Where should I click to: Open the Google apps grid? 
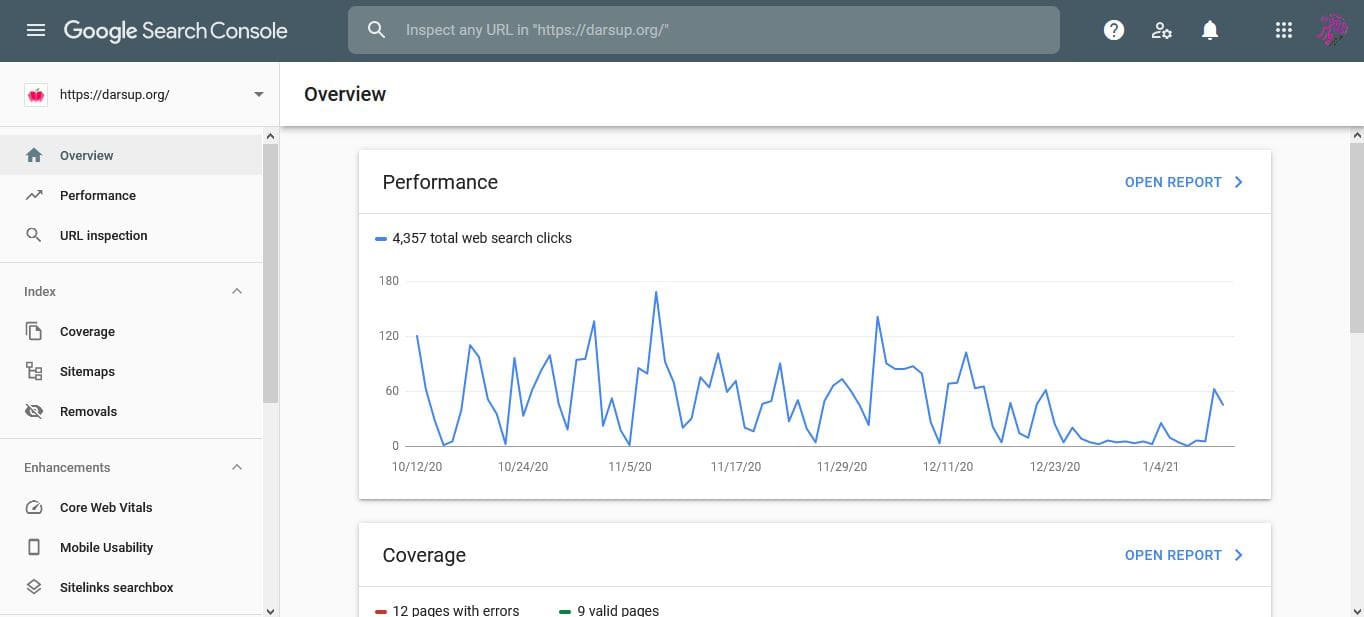[x=1284, y=30]
